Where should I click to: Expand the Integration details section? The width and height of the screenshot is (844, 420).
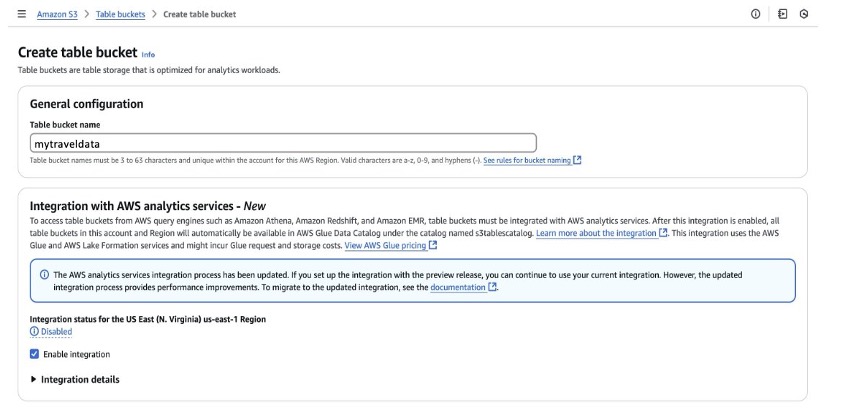pyautogui.click(x=75, y=380)
